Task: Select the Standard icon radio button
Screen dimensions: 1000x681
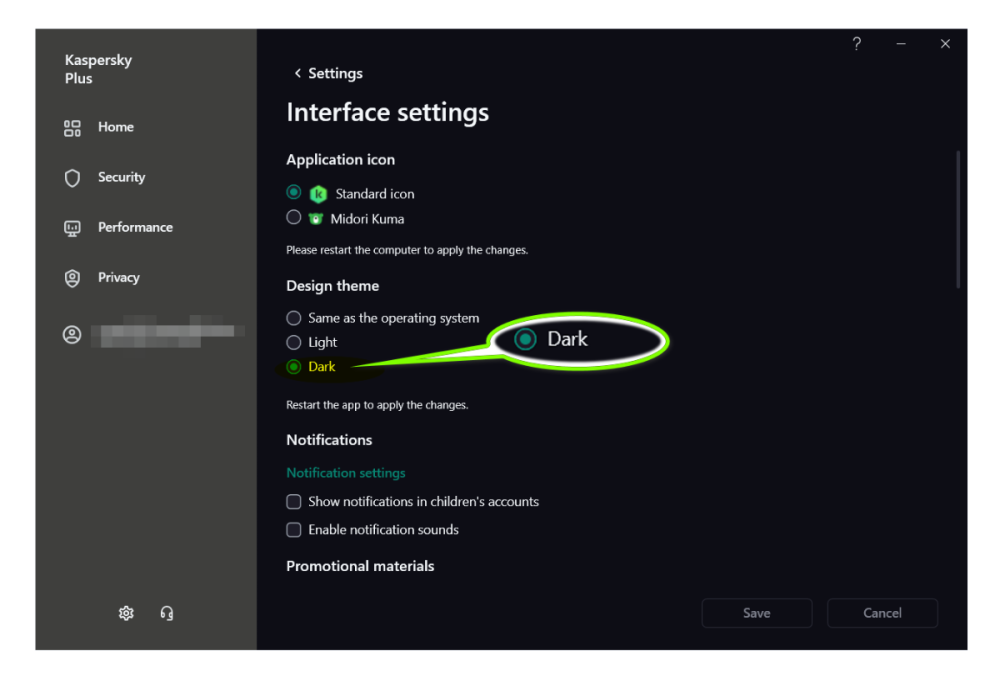Action: [294, 192]
